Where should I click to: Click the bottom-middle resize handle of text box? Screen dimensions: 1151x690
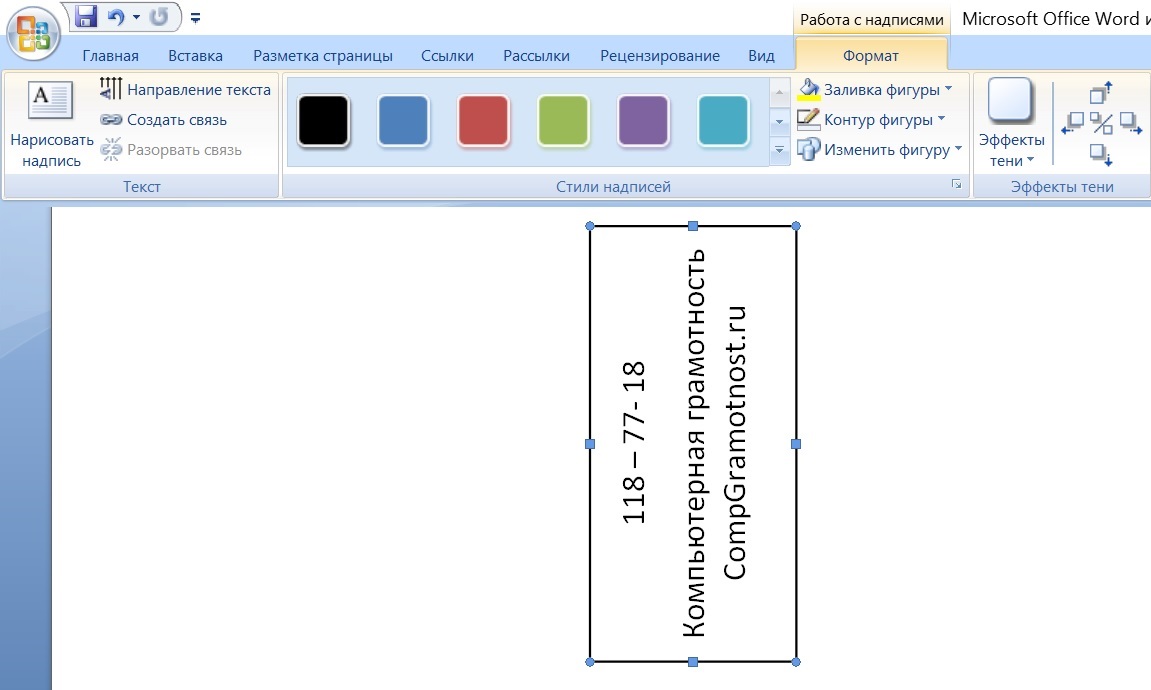click(x=693, y=662)
